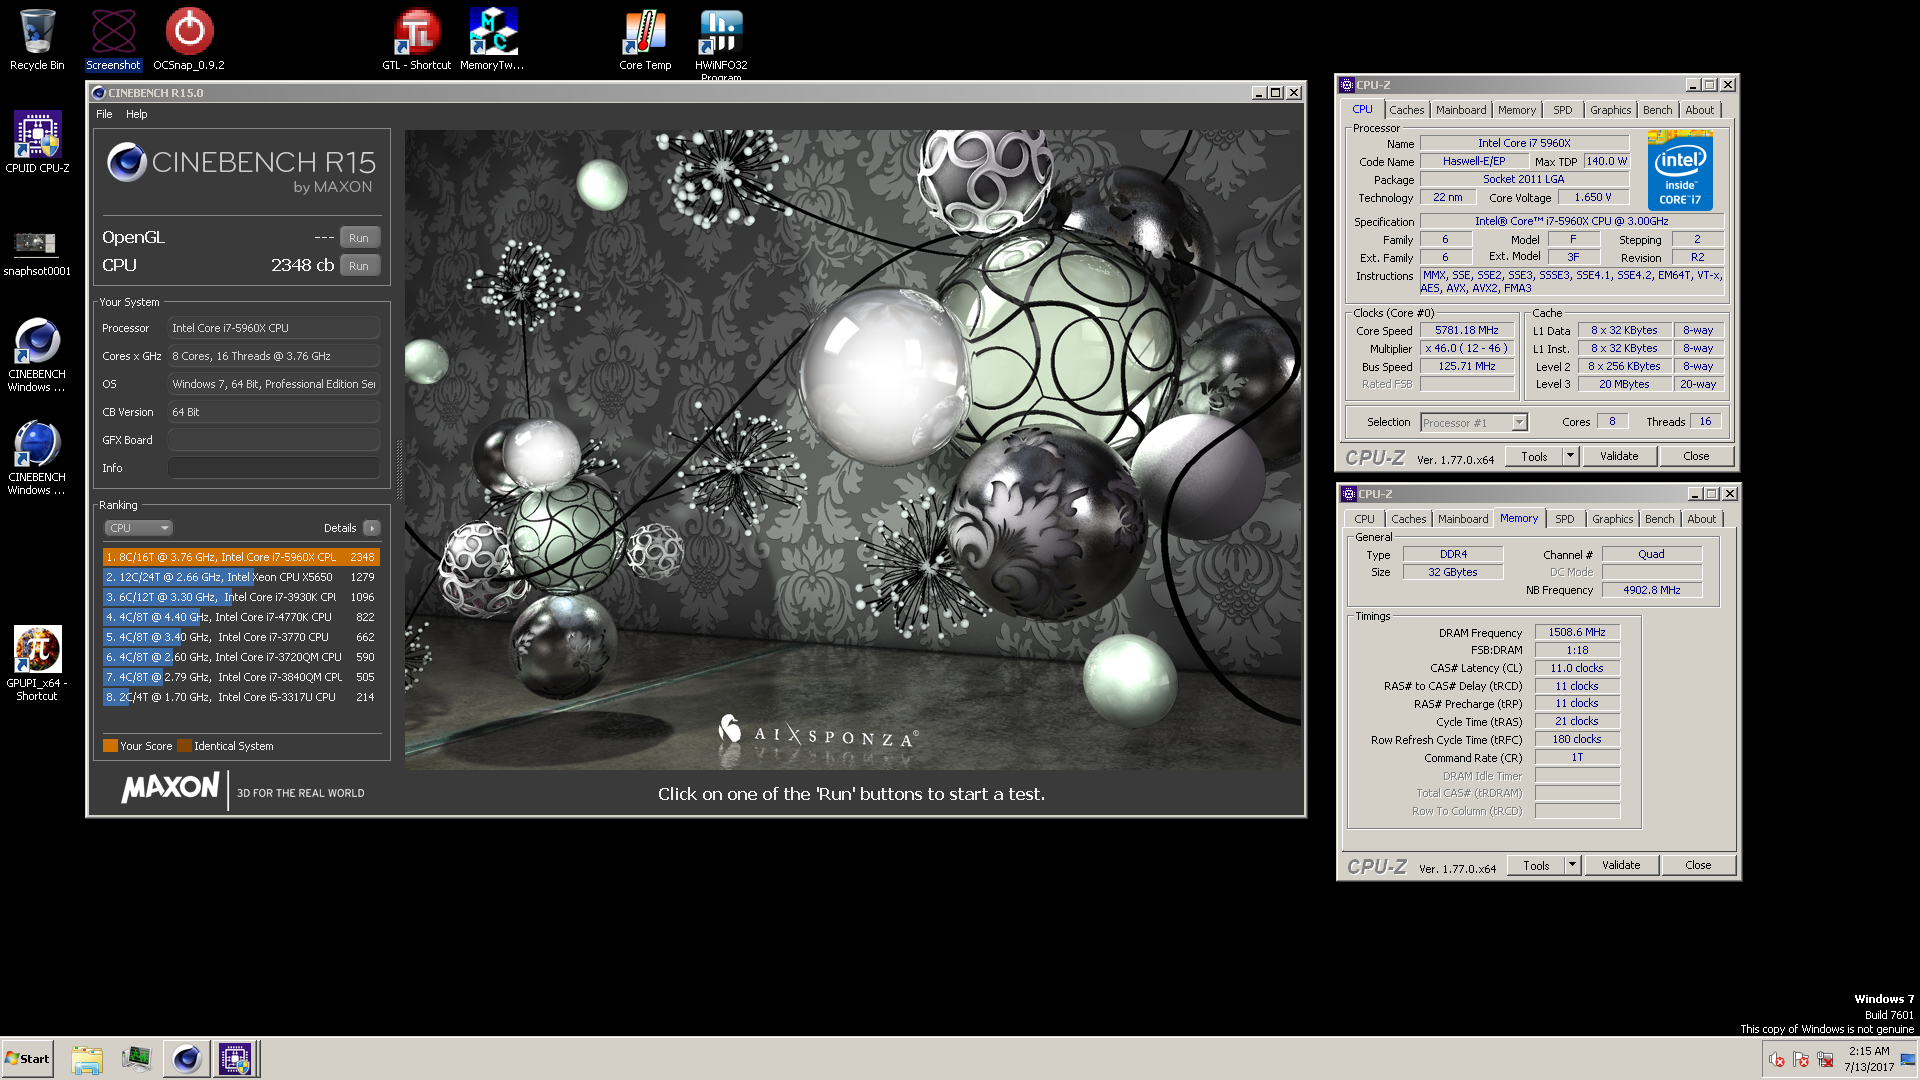Click the Action Center flag tray icon
Screen dimensions: 1920x1080
click(x=1801, y=1060)
